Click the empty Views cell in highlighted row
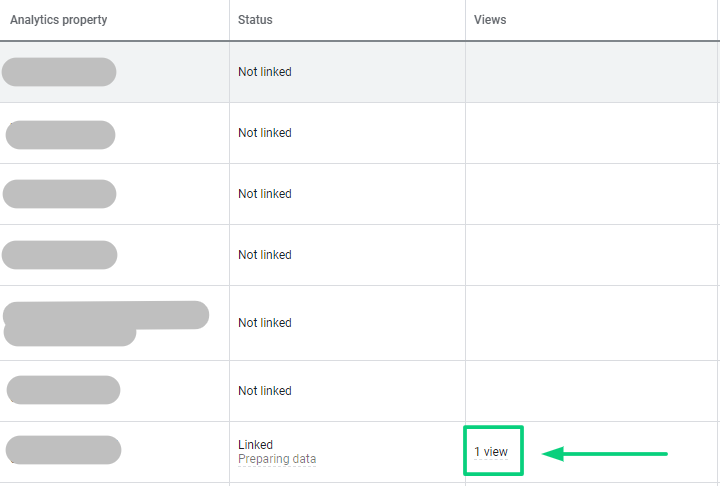The width and height of the screenshot is (720, 486). tap(592, 72)
